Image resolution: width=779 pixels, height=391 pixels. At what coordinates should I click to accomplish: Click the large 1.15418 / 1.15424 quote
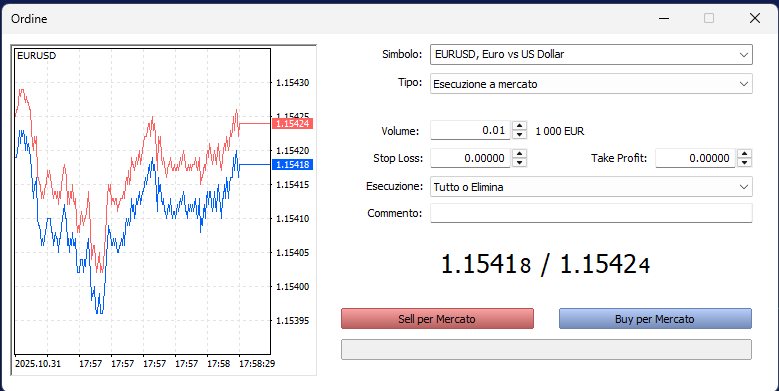pos(545,264)
